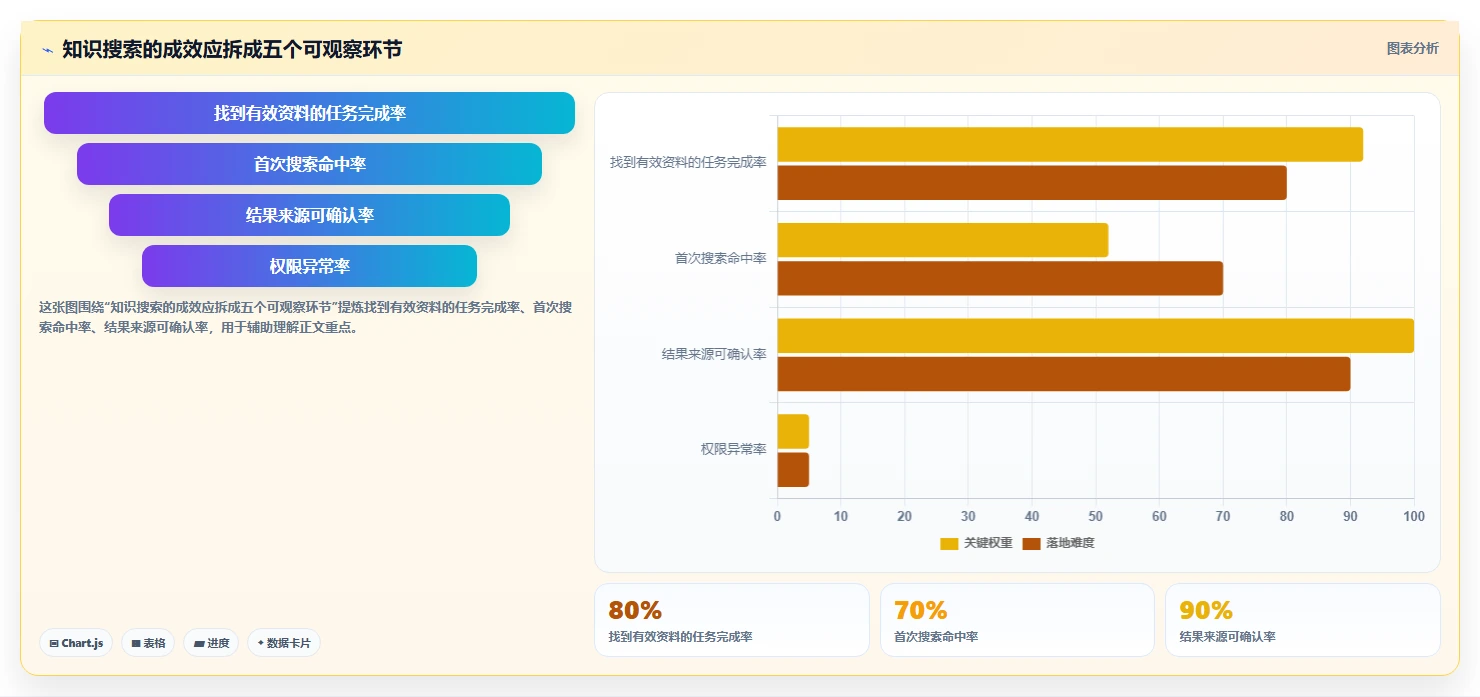Click the x-axis tick value 100

click(1414, 517)
